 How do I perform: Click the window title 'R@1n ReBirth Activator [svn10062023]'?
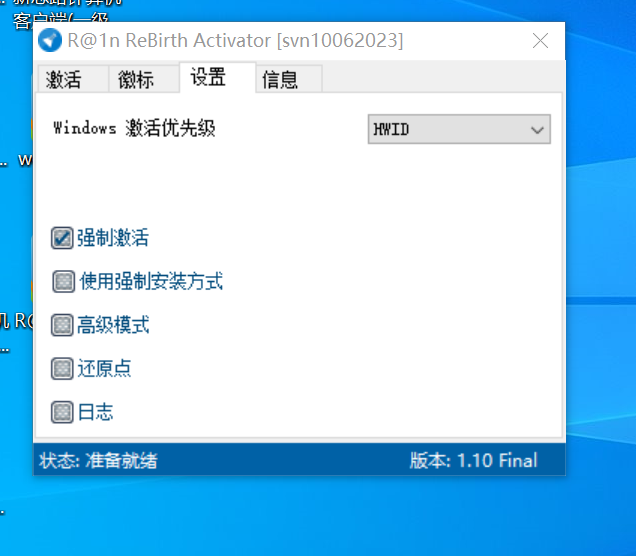tap(235, 41)
